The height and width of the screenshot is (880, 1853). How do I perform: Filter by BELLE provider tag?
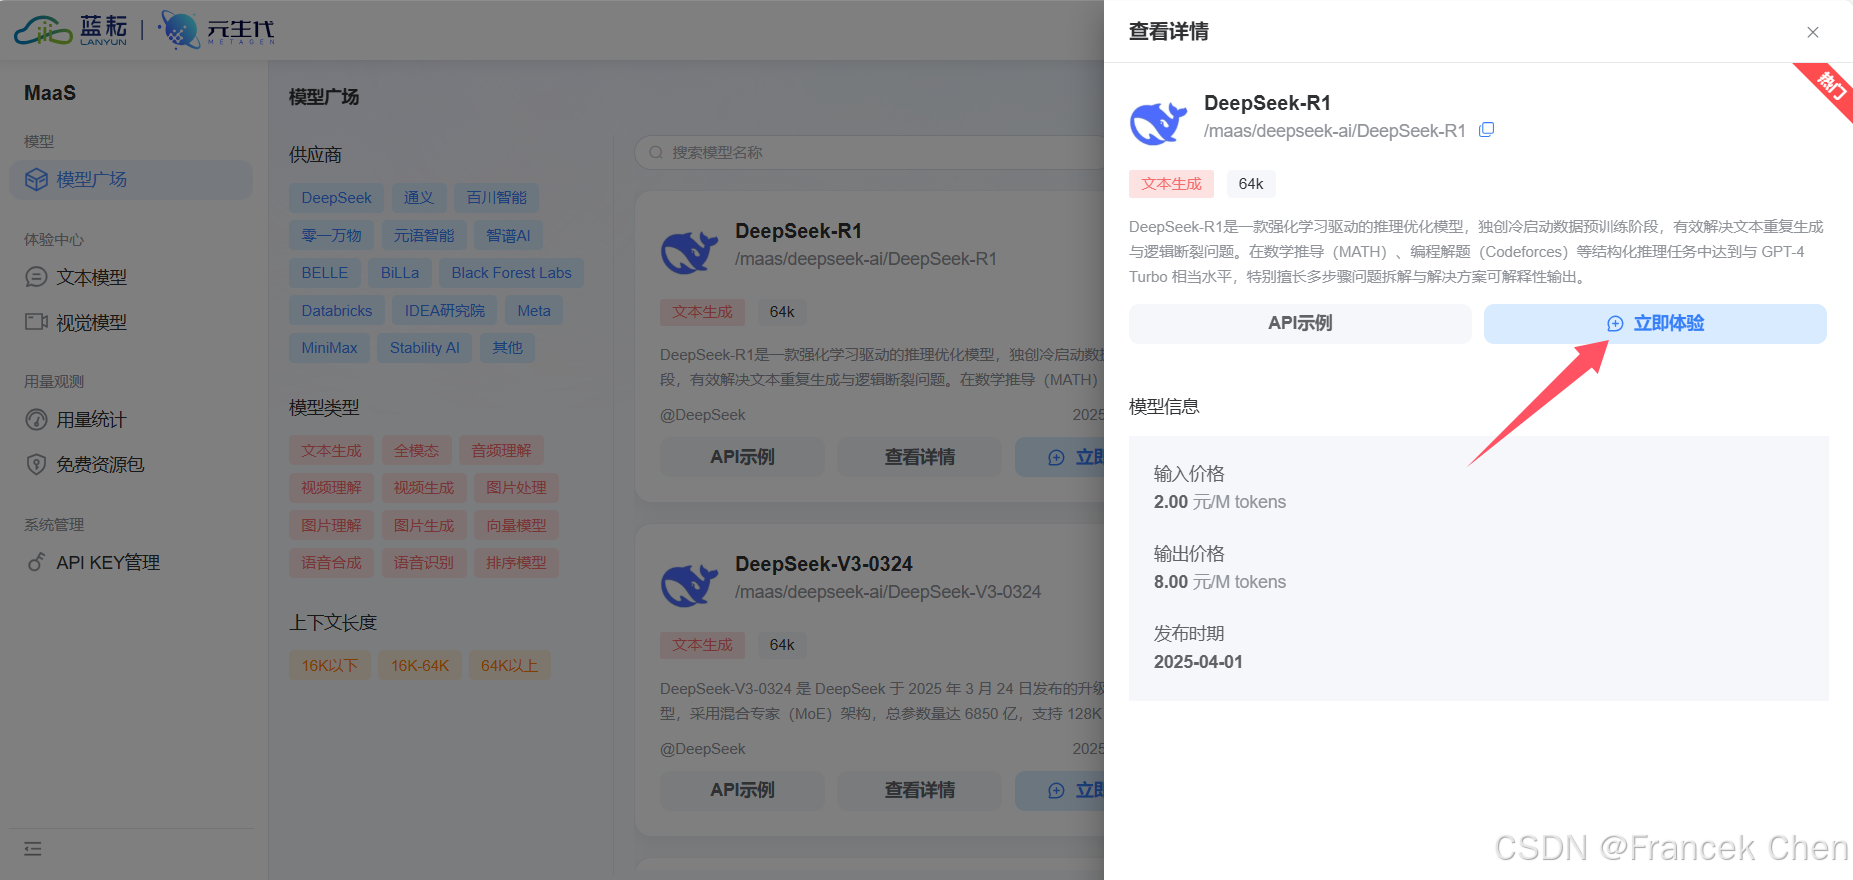325,273
